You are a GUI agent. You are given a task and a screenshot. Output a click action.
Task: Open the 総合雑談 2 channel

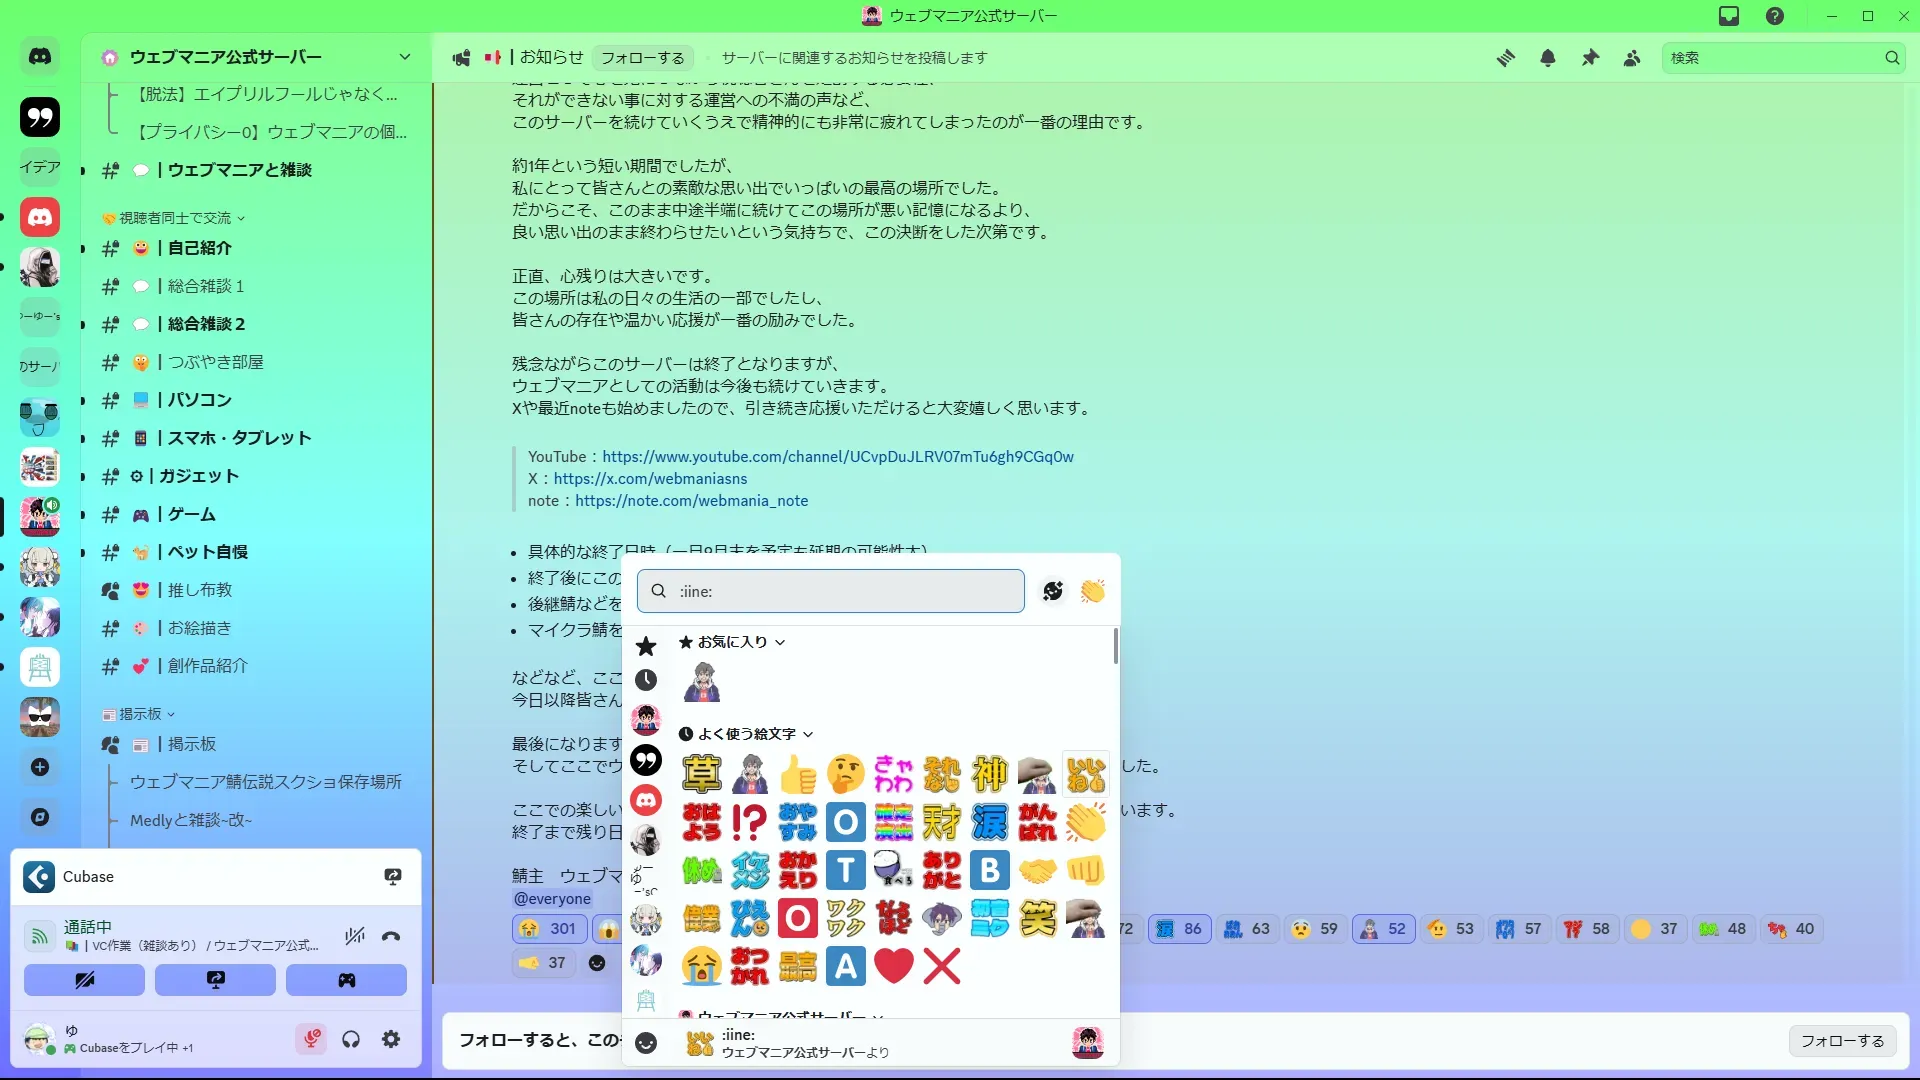pyautogui.click(x=206, y=324)
